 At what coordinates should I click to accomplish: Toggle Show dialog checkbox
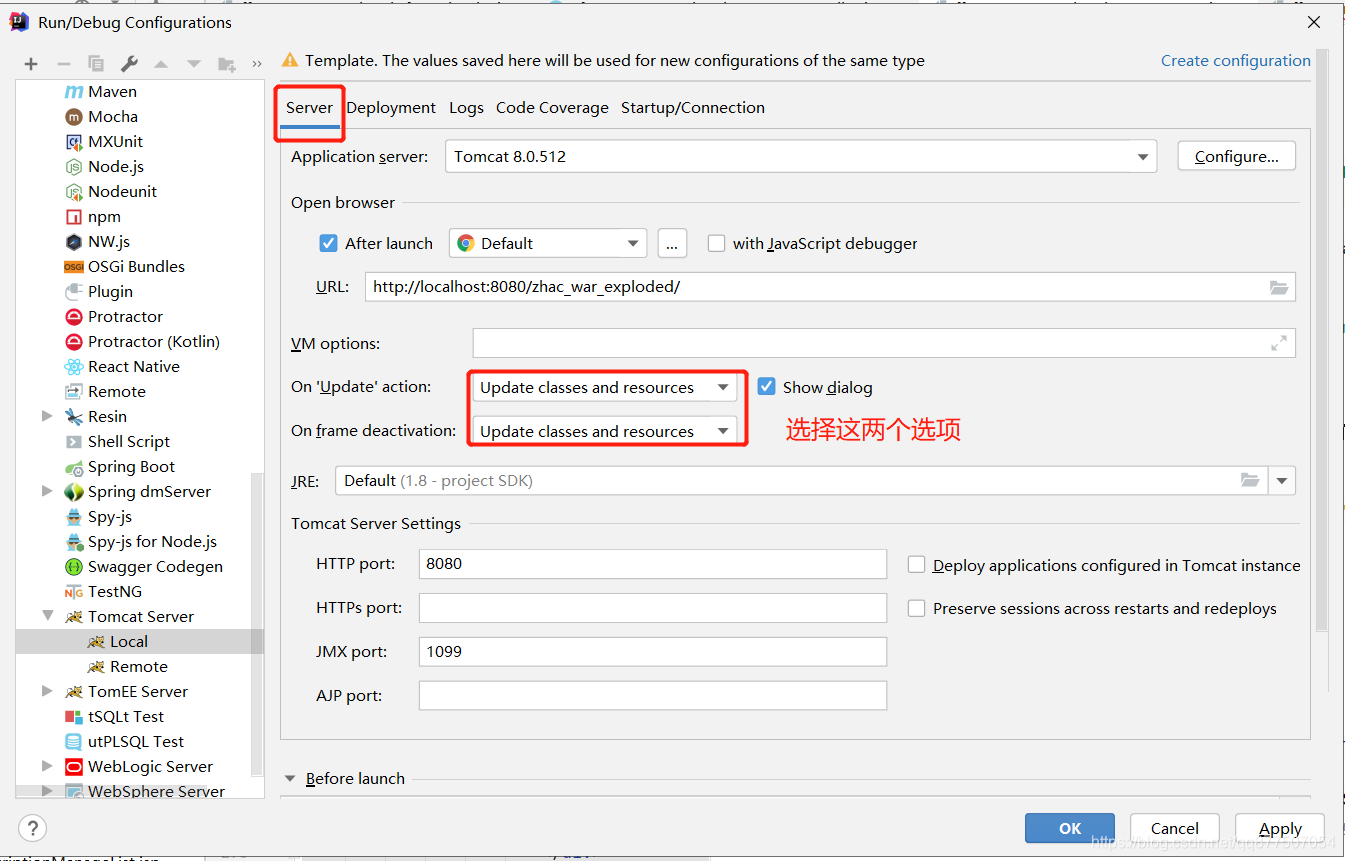coord(766,387)
